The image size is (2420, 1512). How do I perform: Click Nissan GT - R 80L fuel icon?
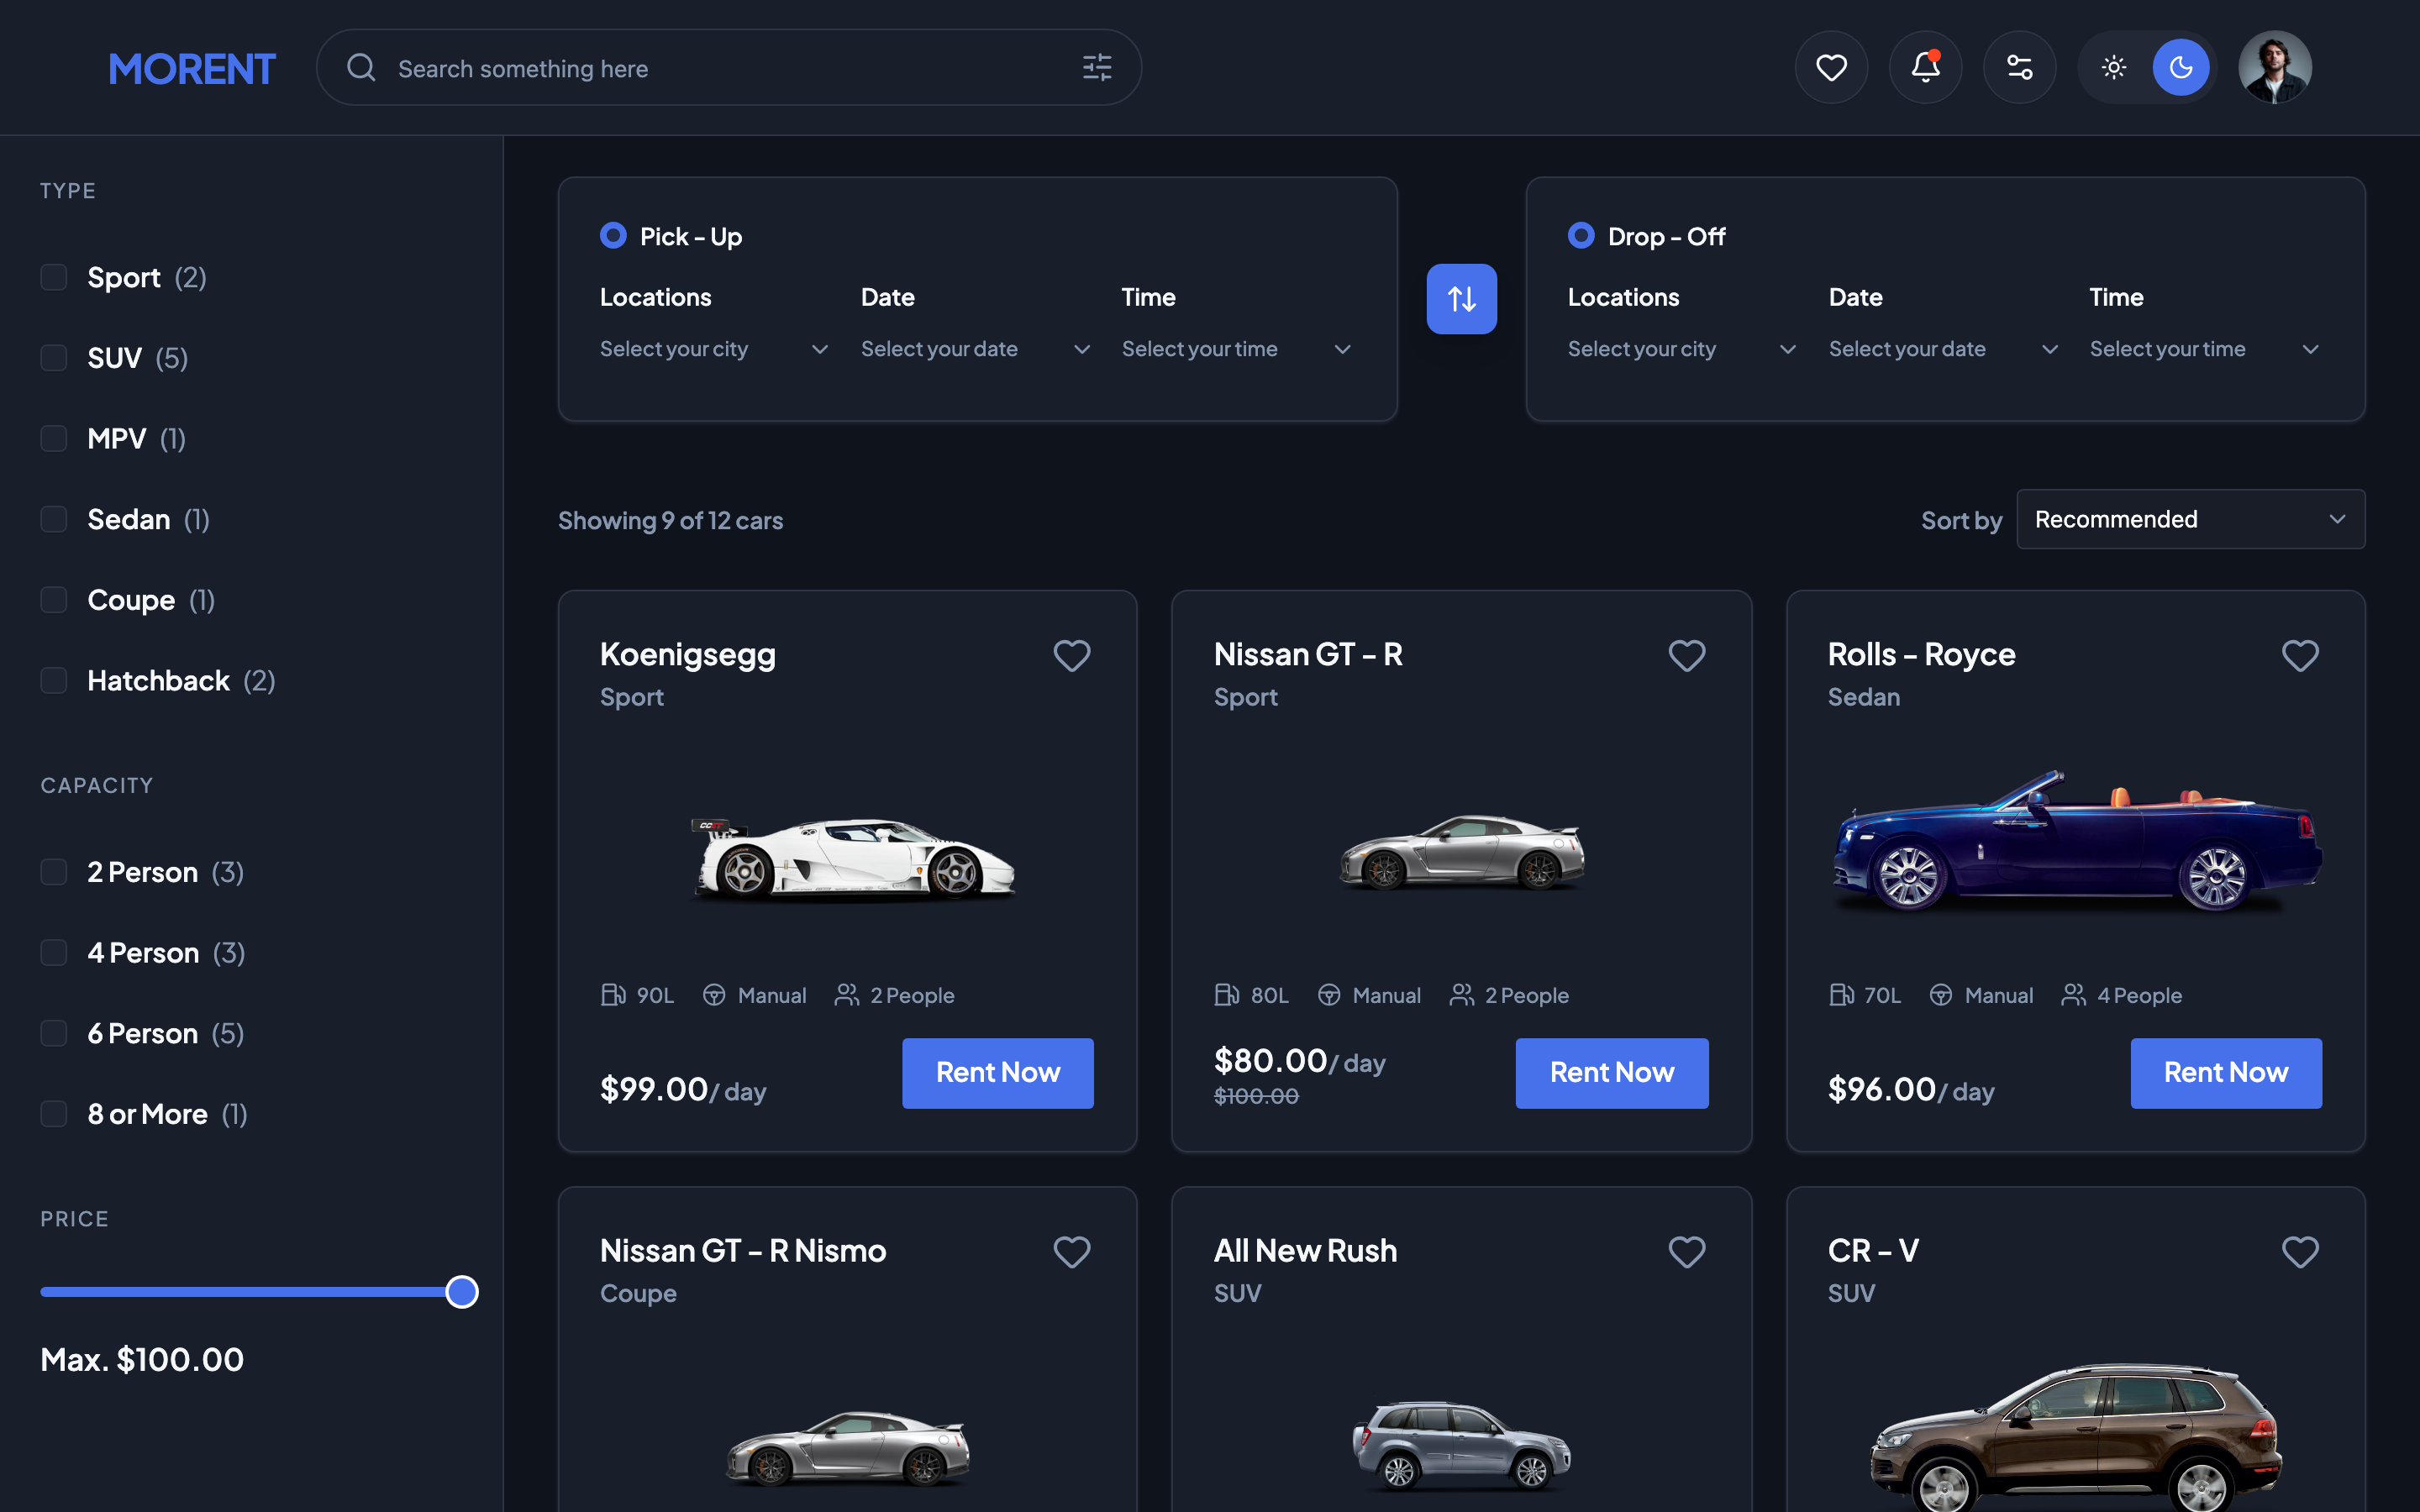pyautogui.click(x=1227, y=994)
